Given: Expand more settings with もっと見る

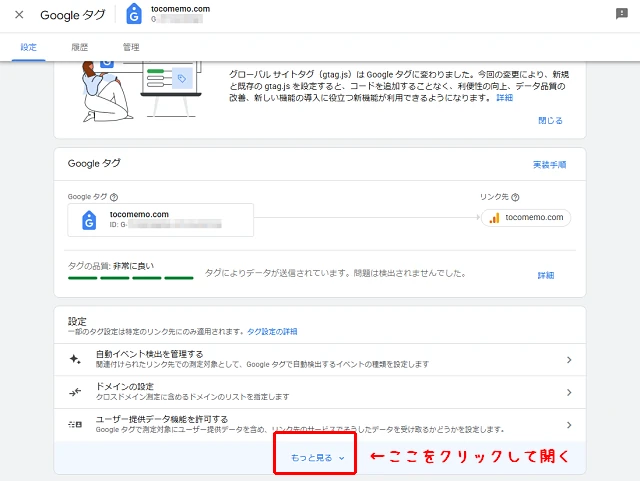Looking at the screenshot, I should point(317,458).
